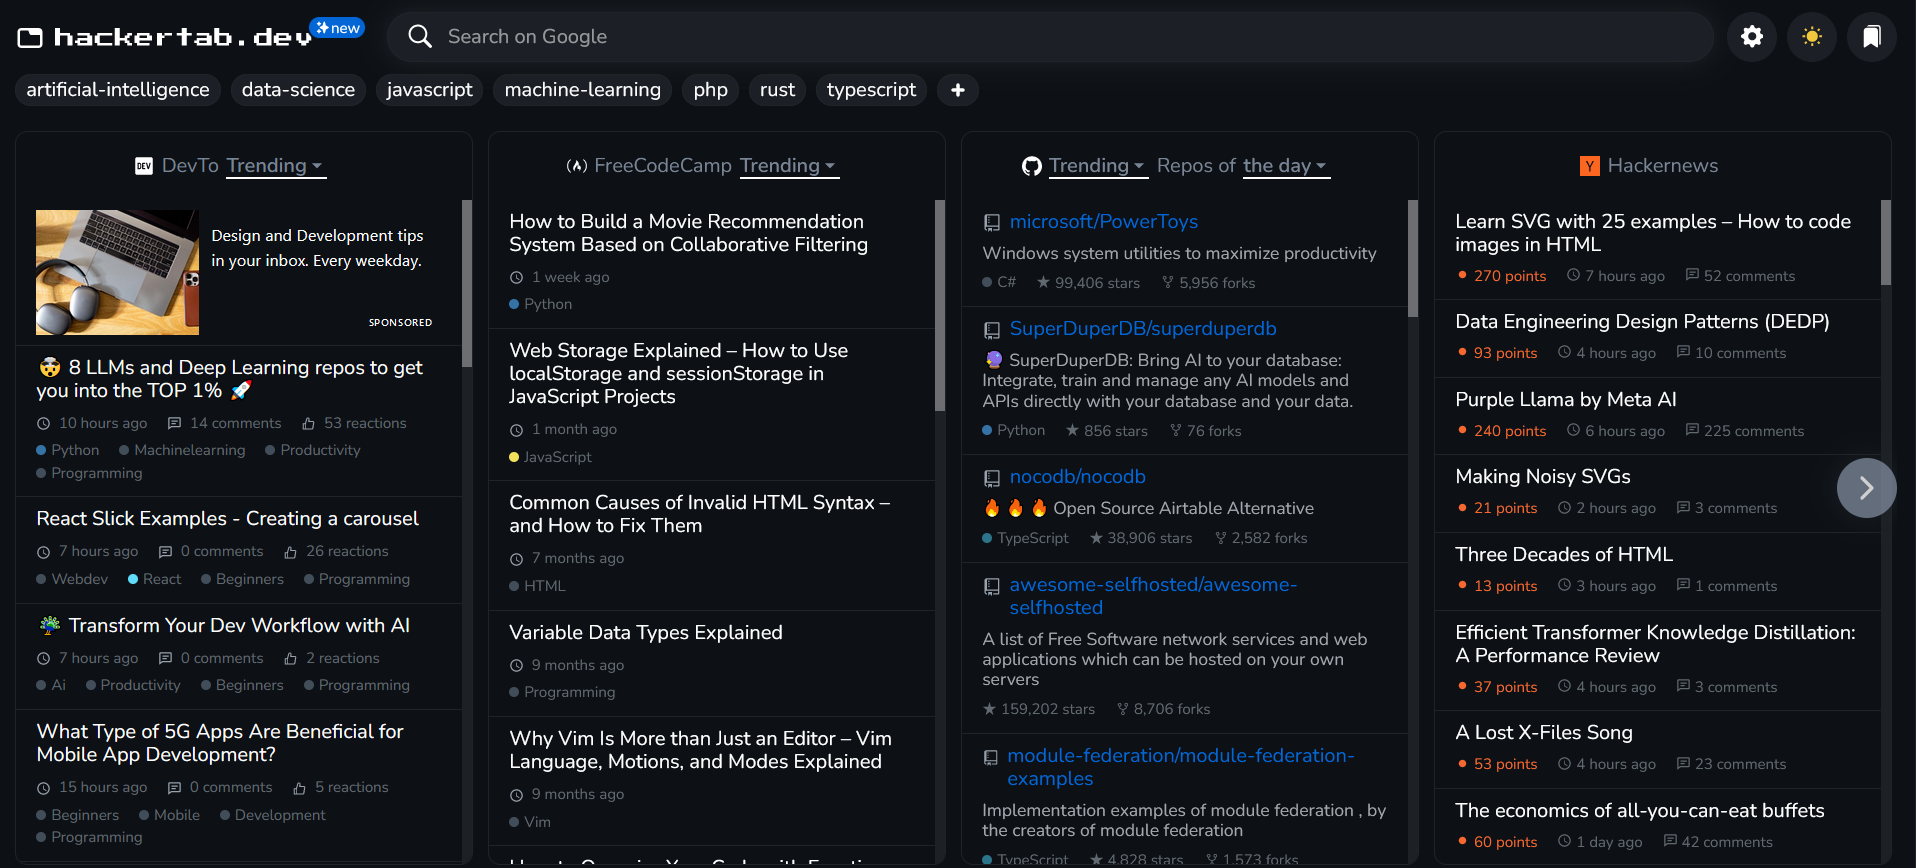The height and width of the screenshot is (868, 1916).
Task: Click repo icon beside microsoft/PowerToys
Action: [992, 223]
